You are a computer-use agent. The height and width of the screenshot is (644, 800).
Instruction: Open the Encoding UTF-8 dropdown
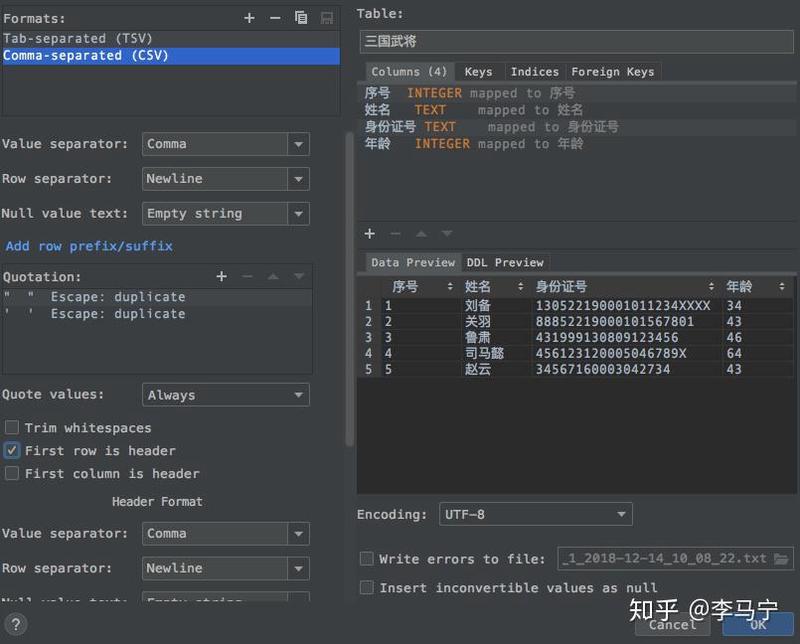tap(535, 514)
